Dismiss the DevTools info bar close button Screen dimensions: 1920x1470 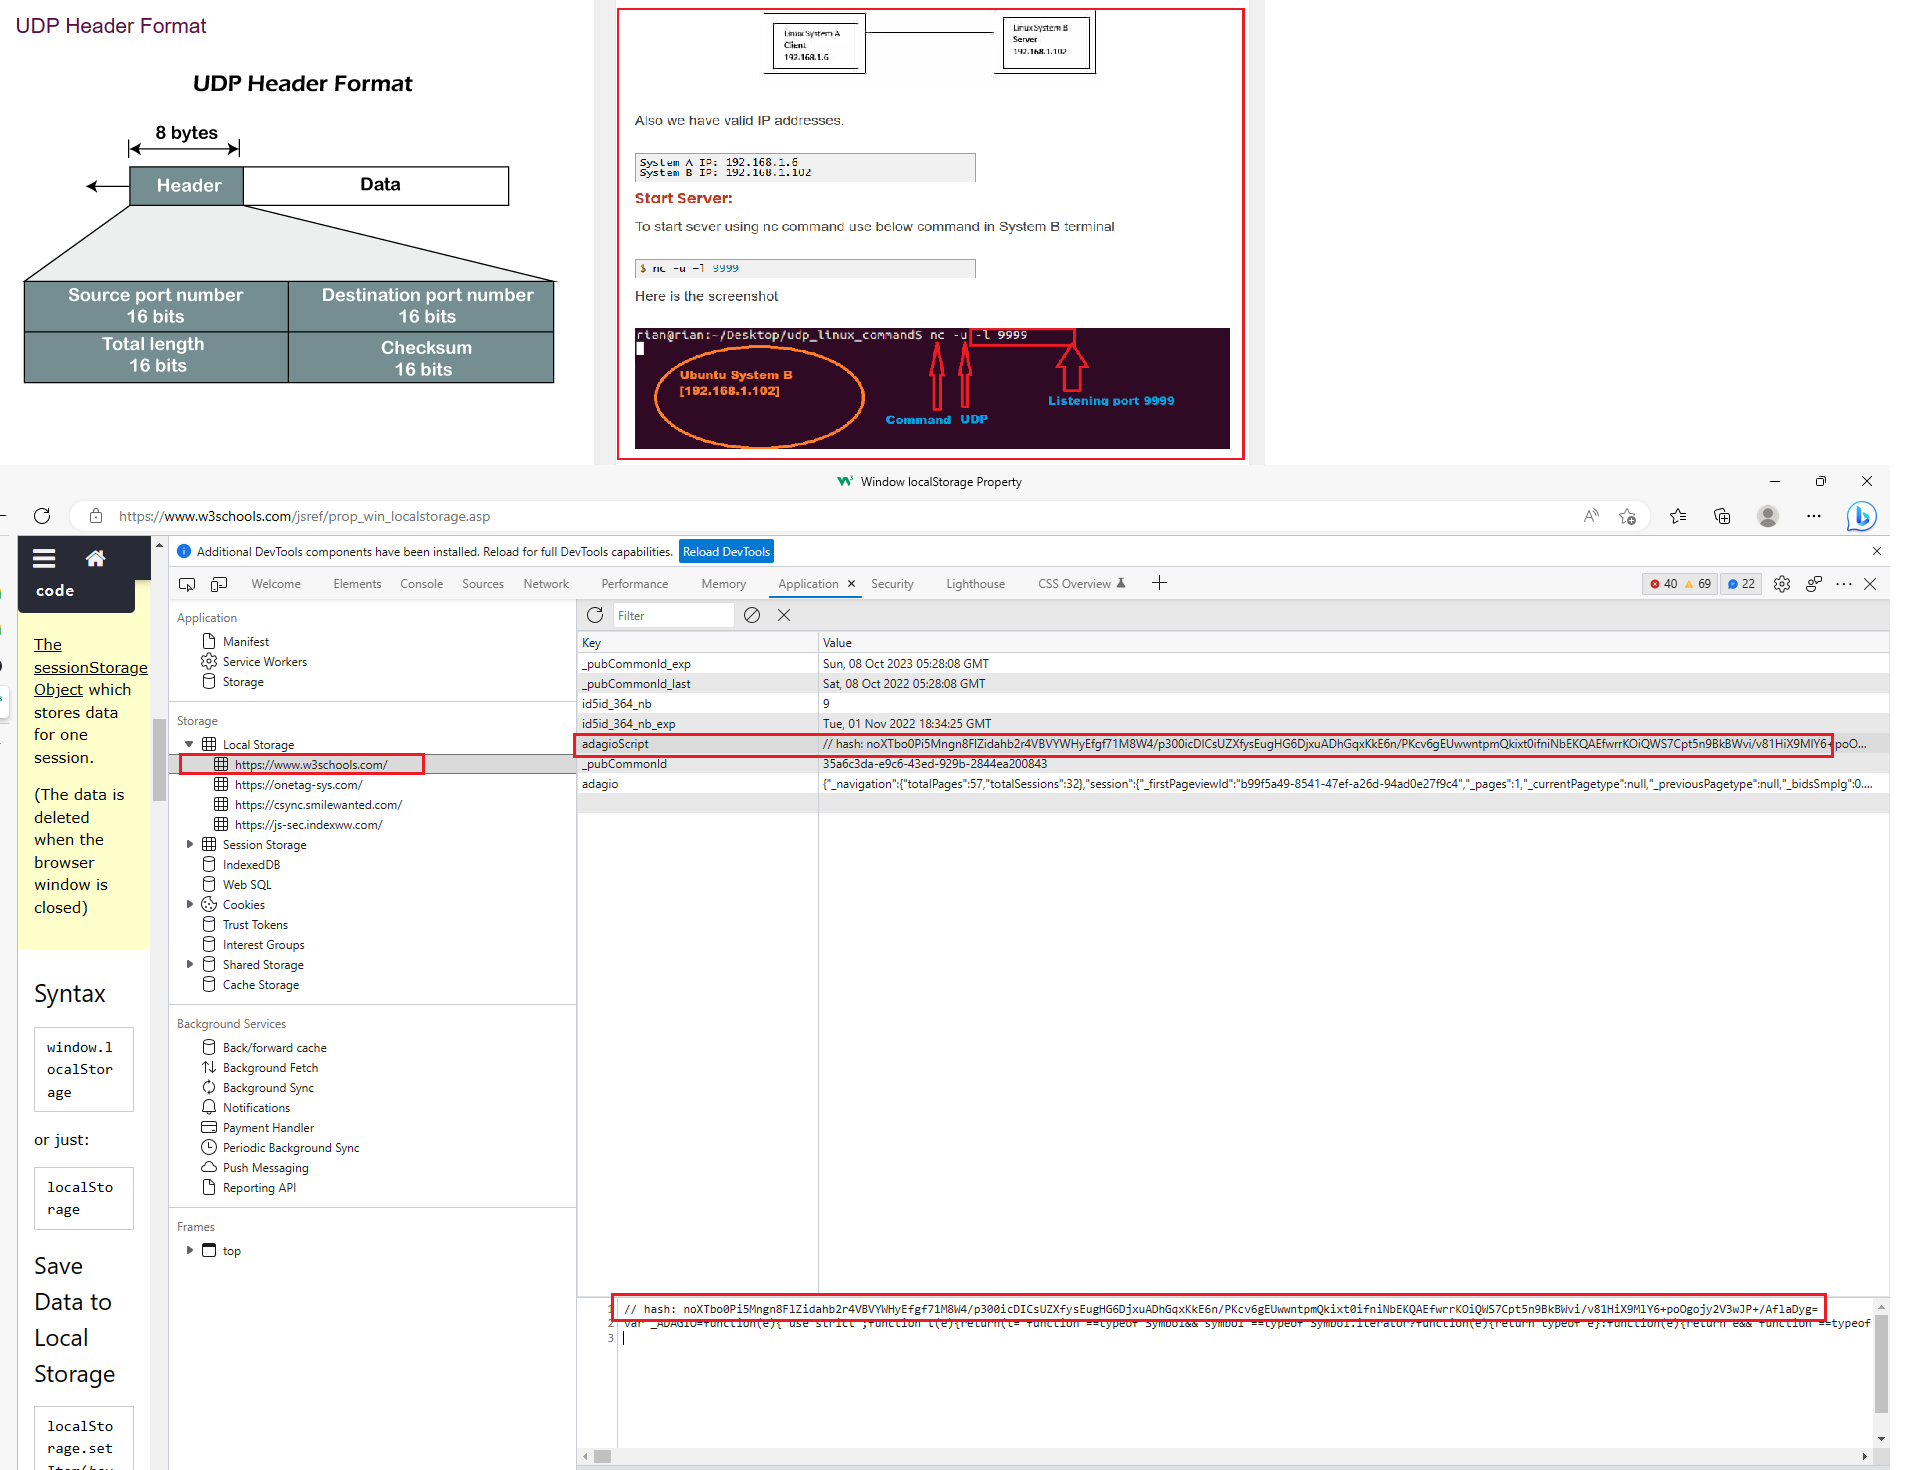click(x=1877, y=551)
